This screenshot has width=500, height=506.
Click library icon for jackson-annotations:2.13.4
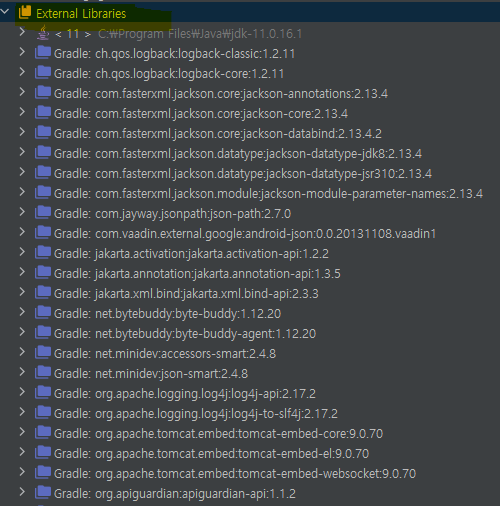(43, 92)
